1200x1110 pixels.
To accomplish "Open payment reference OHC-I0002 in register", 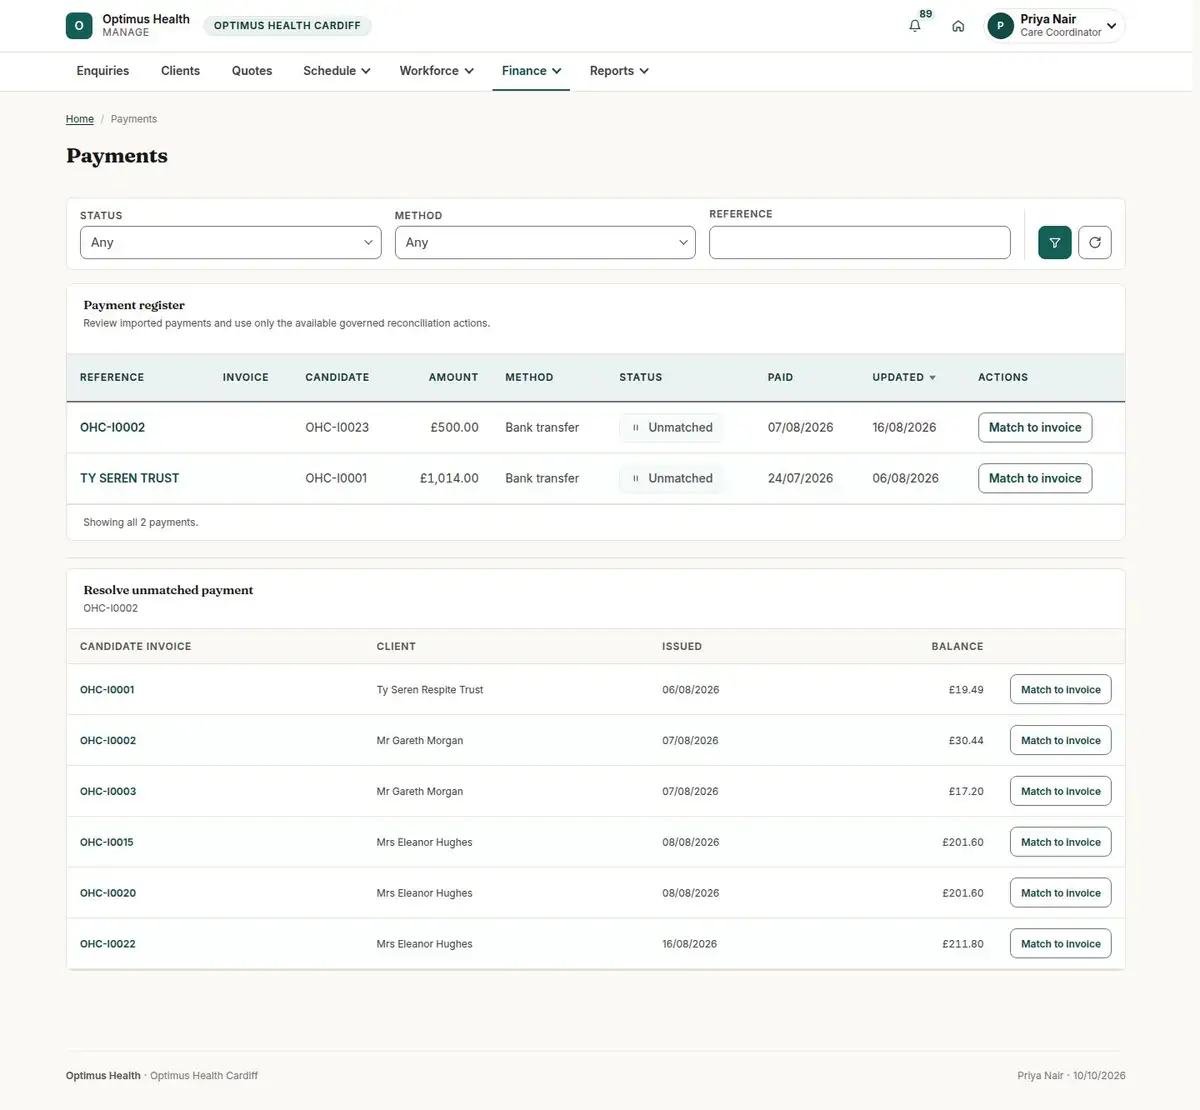I will (112, 428).
